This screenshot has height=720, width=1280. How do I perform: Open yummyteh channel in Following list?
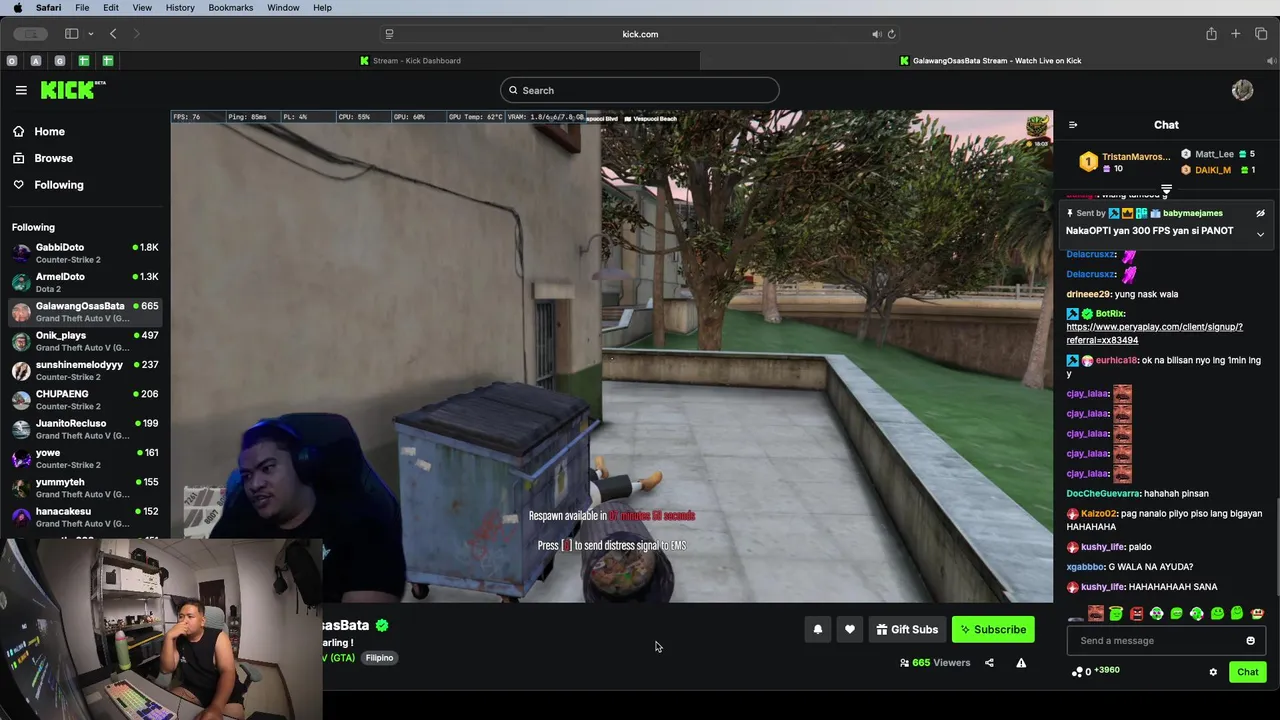click(85, 488)
